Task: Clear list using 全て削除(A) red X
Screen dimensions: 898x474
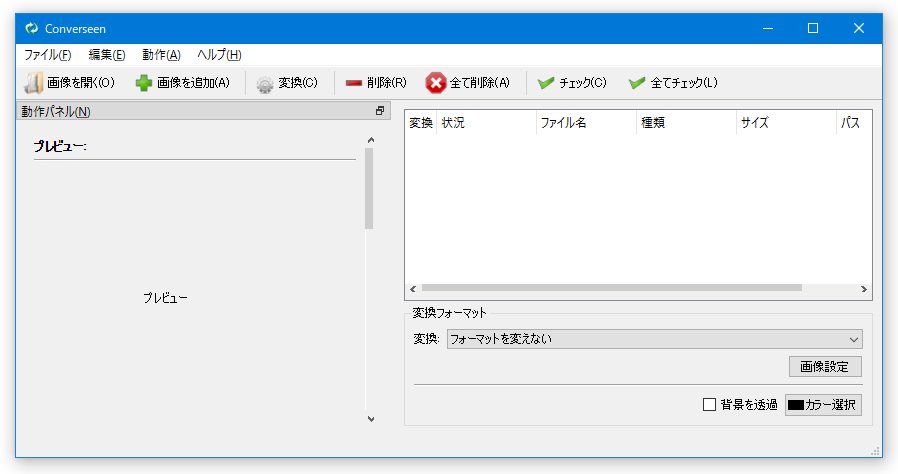Action: coord(467,83)
